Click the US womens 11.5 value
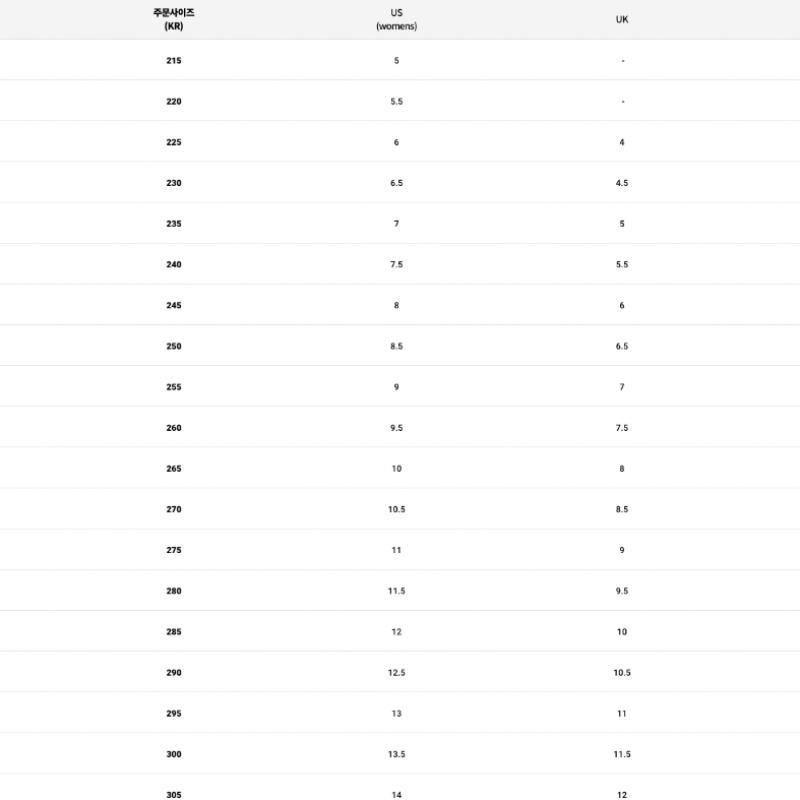Viewport: 800px width, 800px height. click(x=396, y=591)
